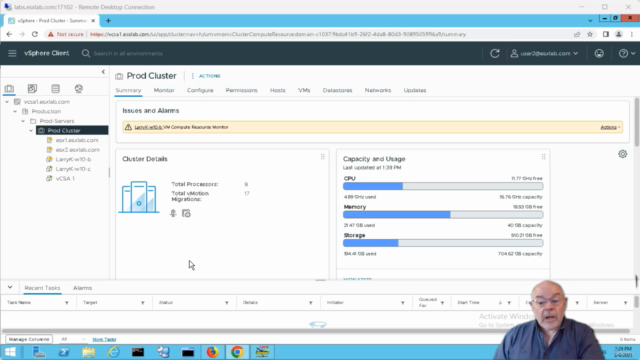The width and height of the screenshot is (640, 360).
Task: Click the Cluster Details card drag handle
Action: pyautogui.click(x=322, y=157)
